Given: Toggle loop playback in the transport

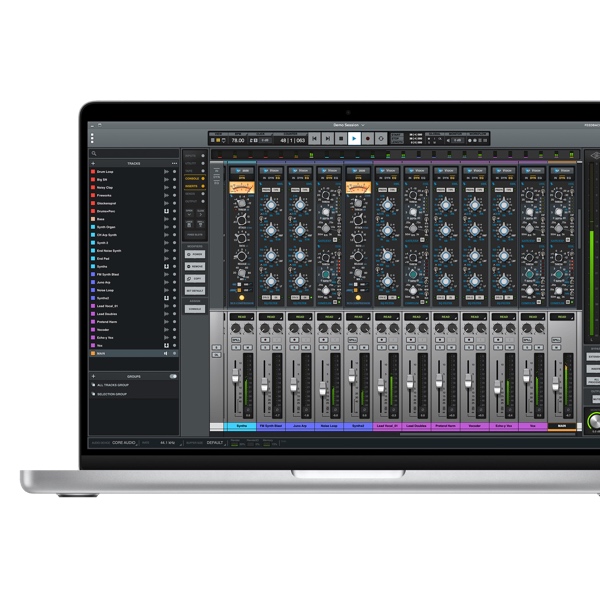Looking at the screenshot, I should pos(381,139).
